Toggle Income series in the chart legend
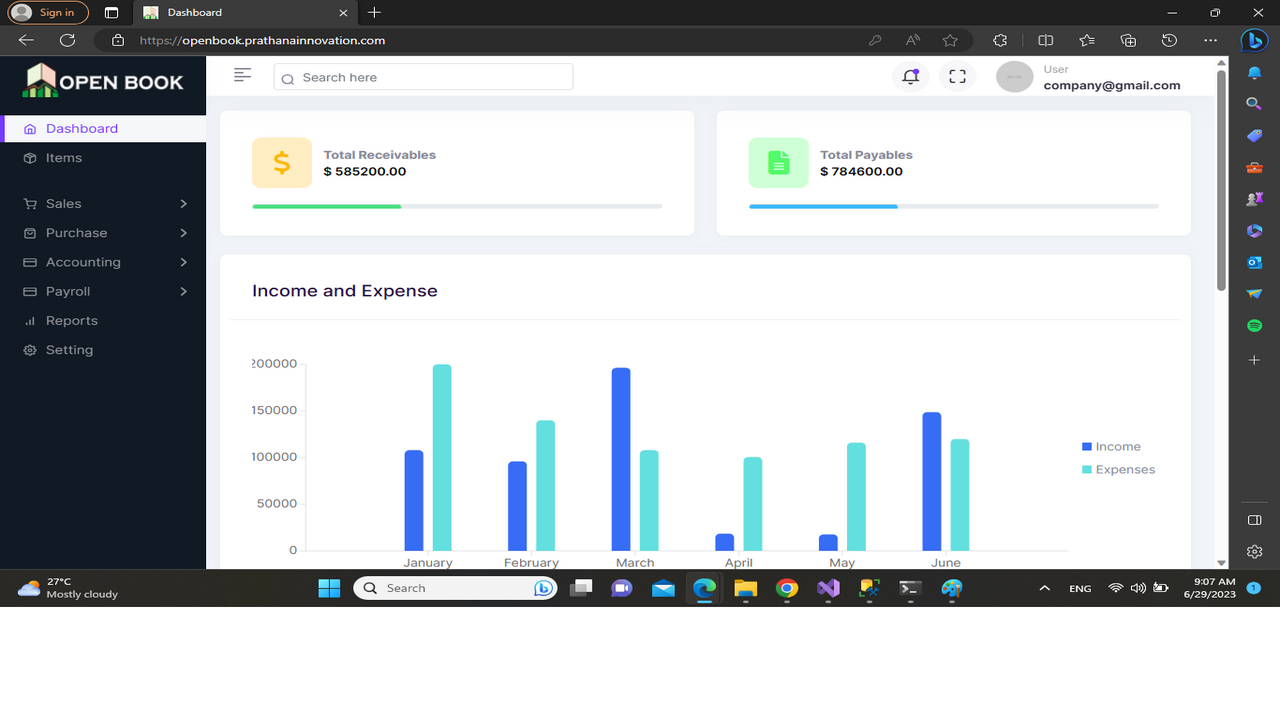 pos(1110,446)
